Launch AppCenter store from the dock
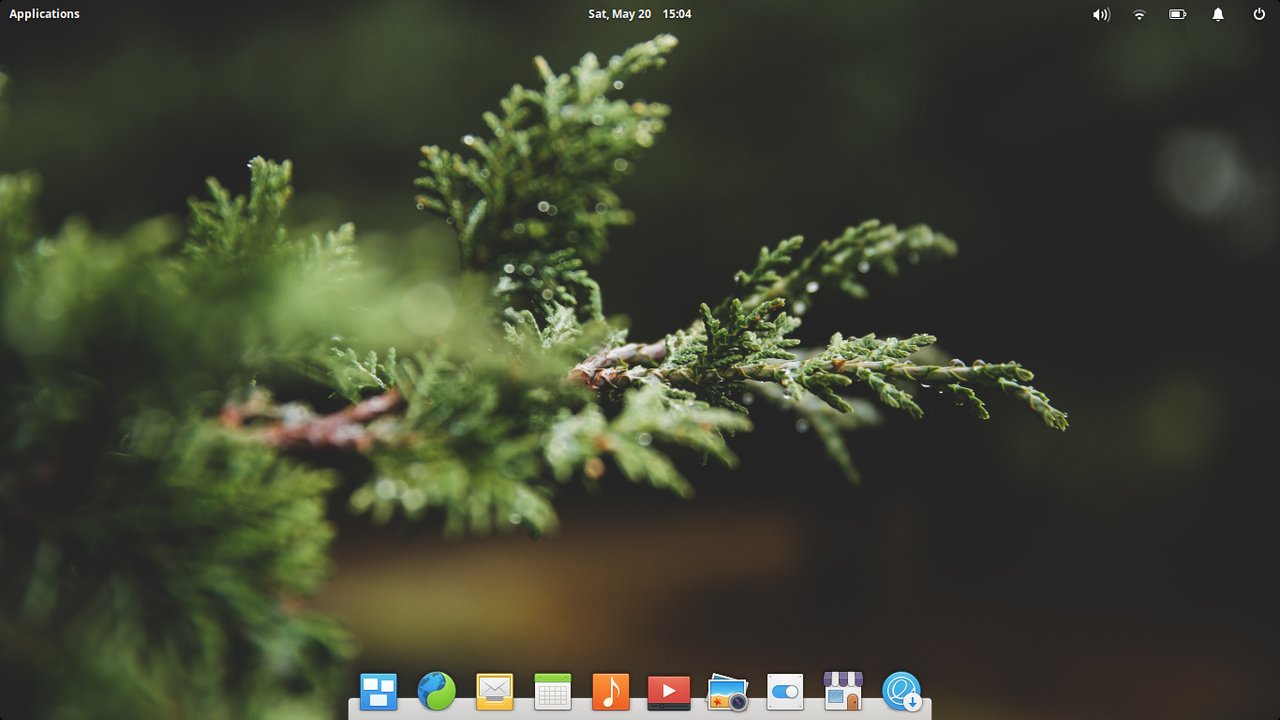 (843, 691)
